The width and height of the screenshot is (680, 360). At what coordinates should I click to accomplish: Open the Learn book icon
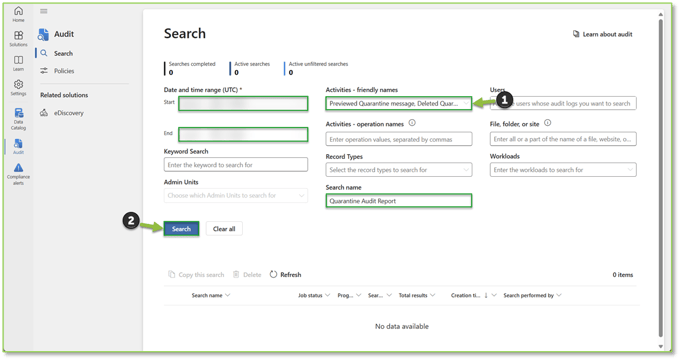[x=18, y=60]
